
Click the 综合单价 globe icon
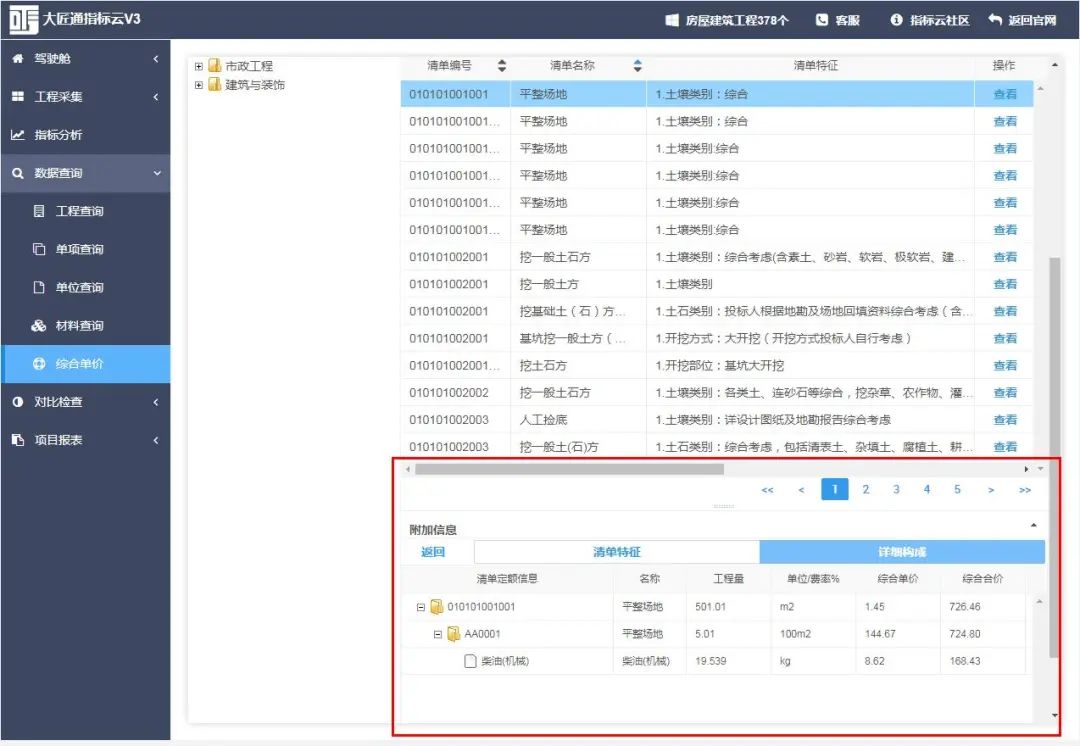[39, 364]
